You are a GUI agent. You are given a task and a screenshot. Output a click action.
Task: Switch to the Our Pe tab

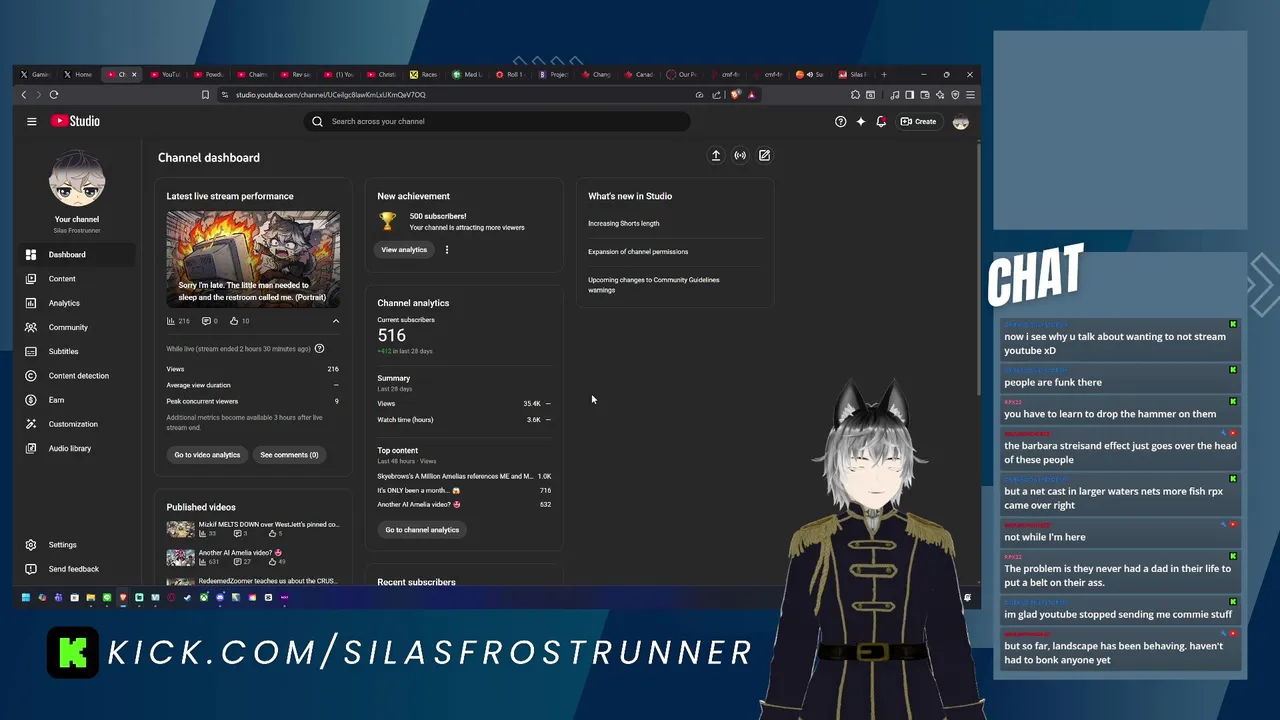point(682,74)
